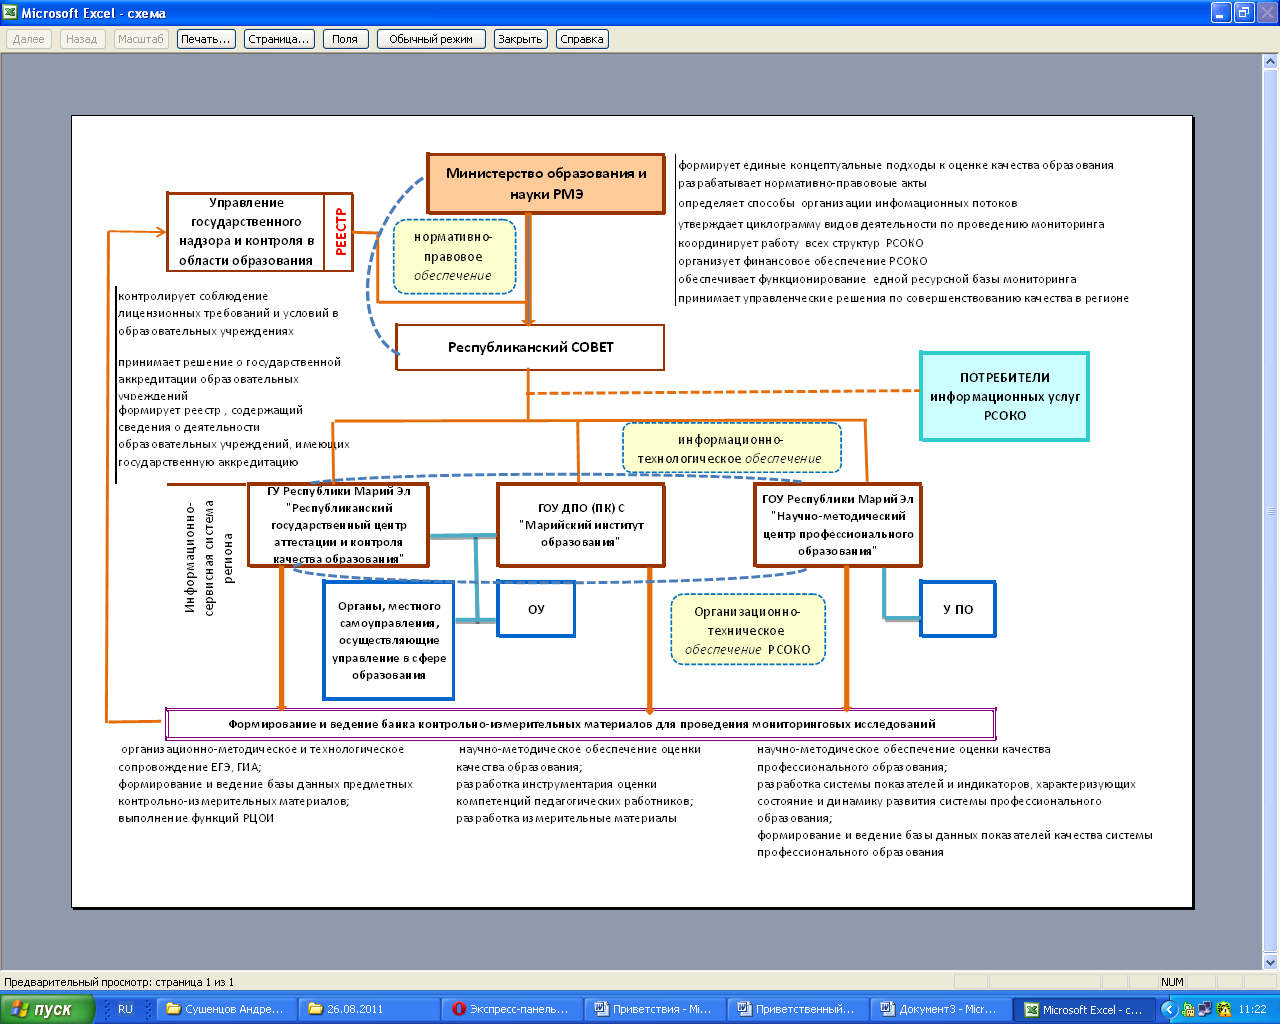1280x1024 pixels.
Task: Toggle margin display with Поля button
Action: tap(344, 39)
